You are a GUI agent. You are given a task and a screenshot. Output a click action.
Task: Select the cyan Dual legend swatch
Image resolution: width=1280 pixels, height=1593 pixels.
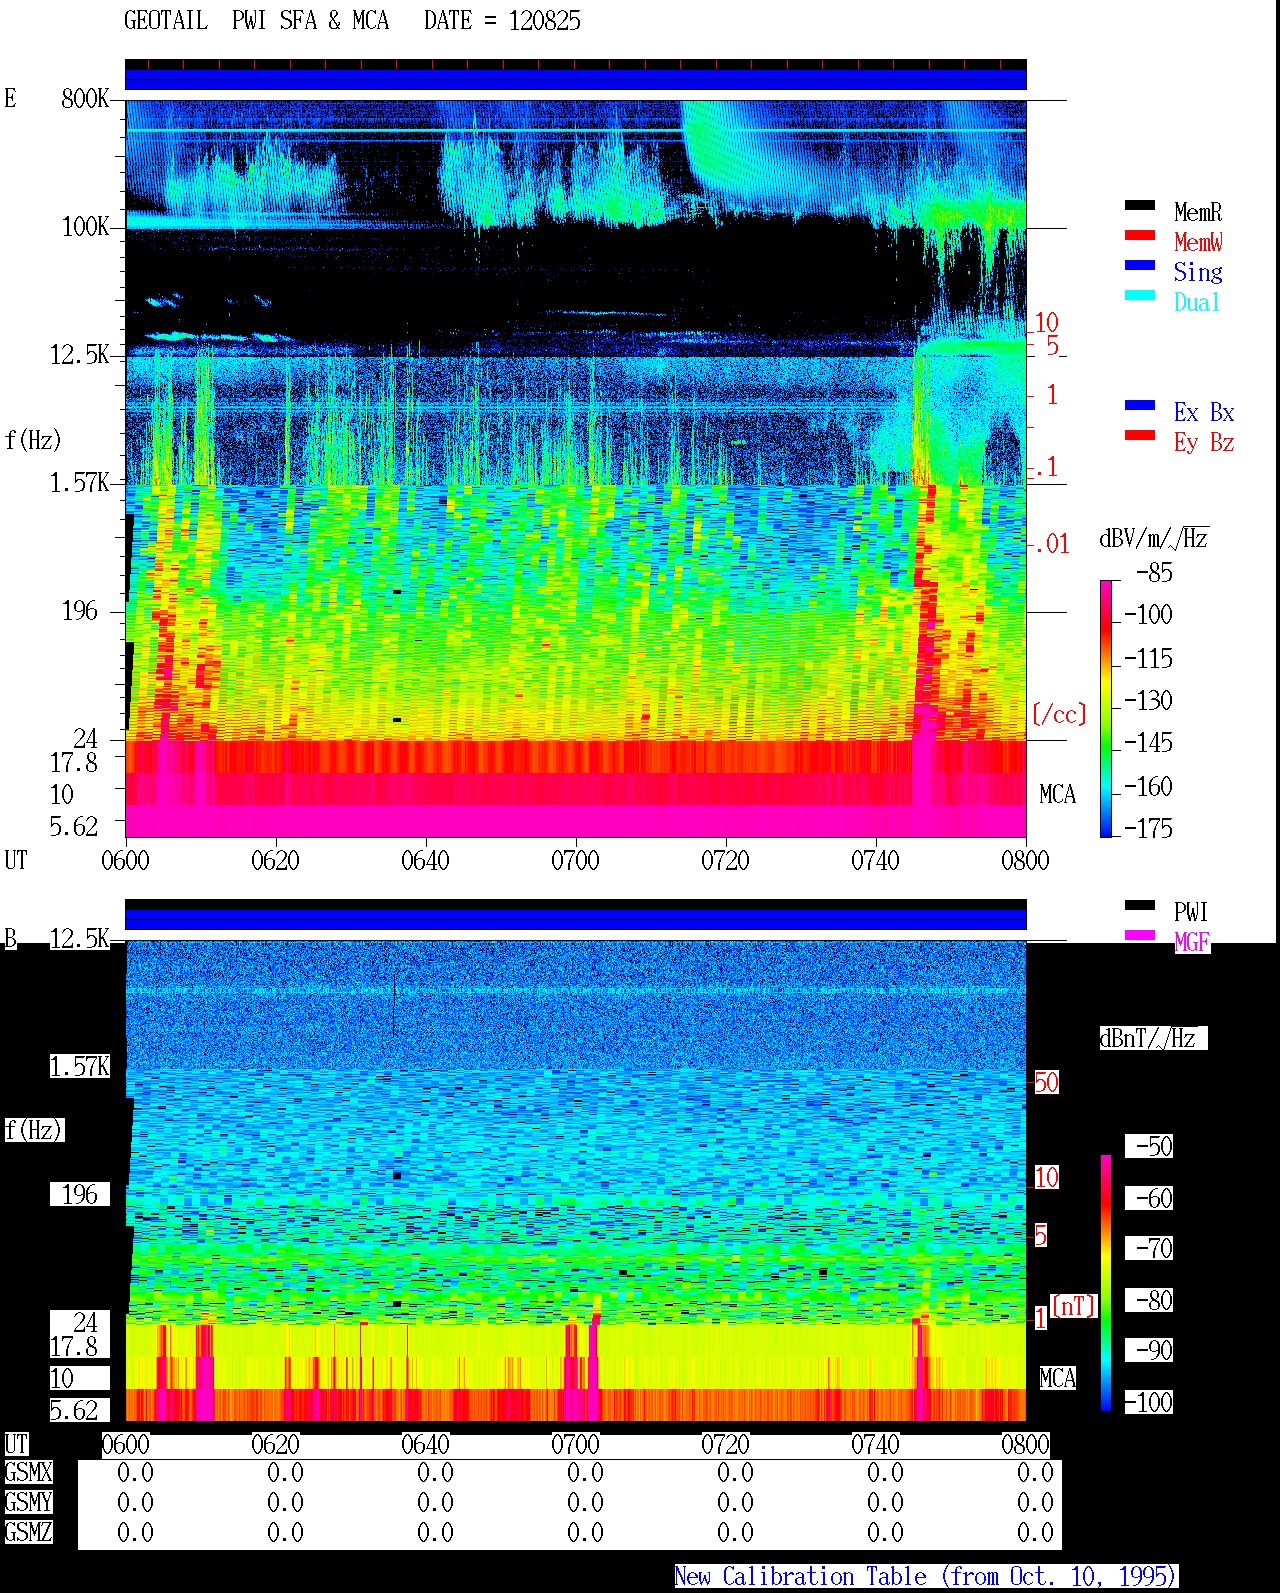(x=1140, y=296)
